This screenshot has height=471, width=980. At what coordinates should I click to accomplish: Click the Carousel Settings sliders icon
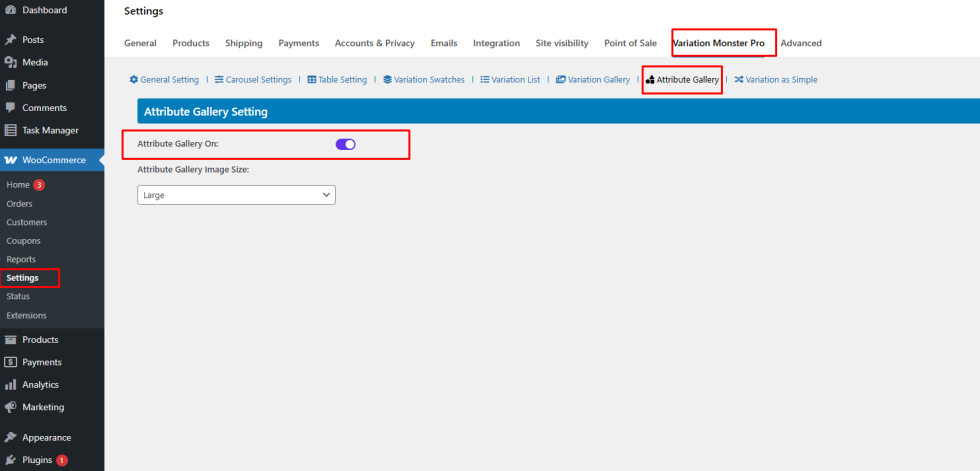(219, 80)
